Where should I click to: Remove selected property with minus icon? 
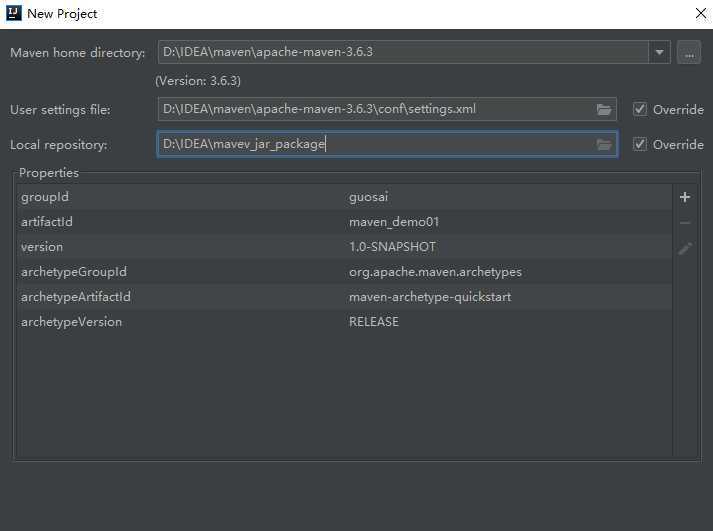point(685,222)
